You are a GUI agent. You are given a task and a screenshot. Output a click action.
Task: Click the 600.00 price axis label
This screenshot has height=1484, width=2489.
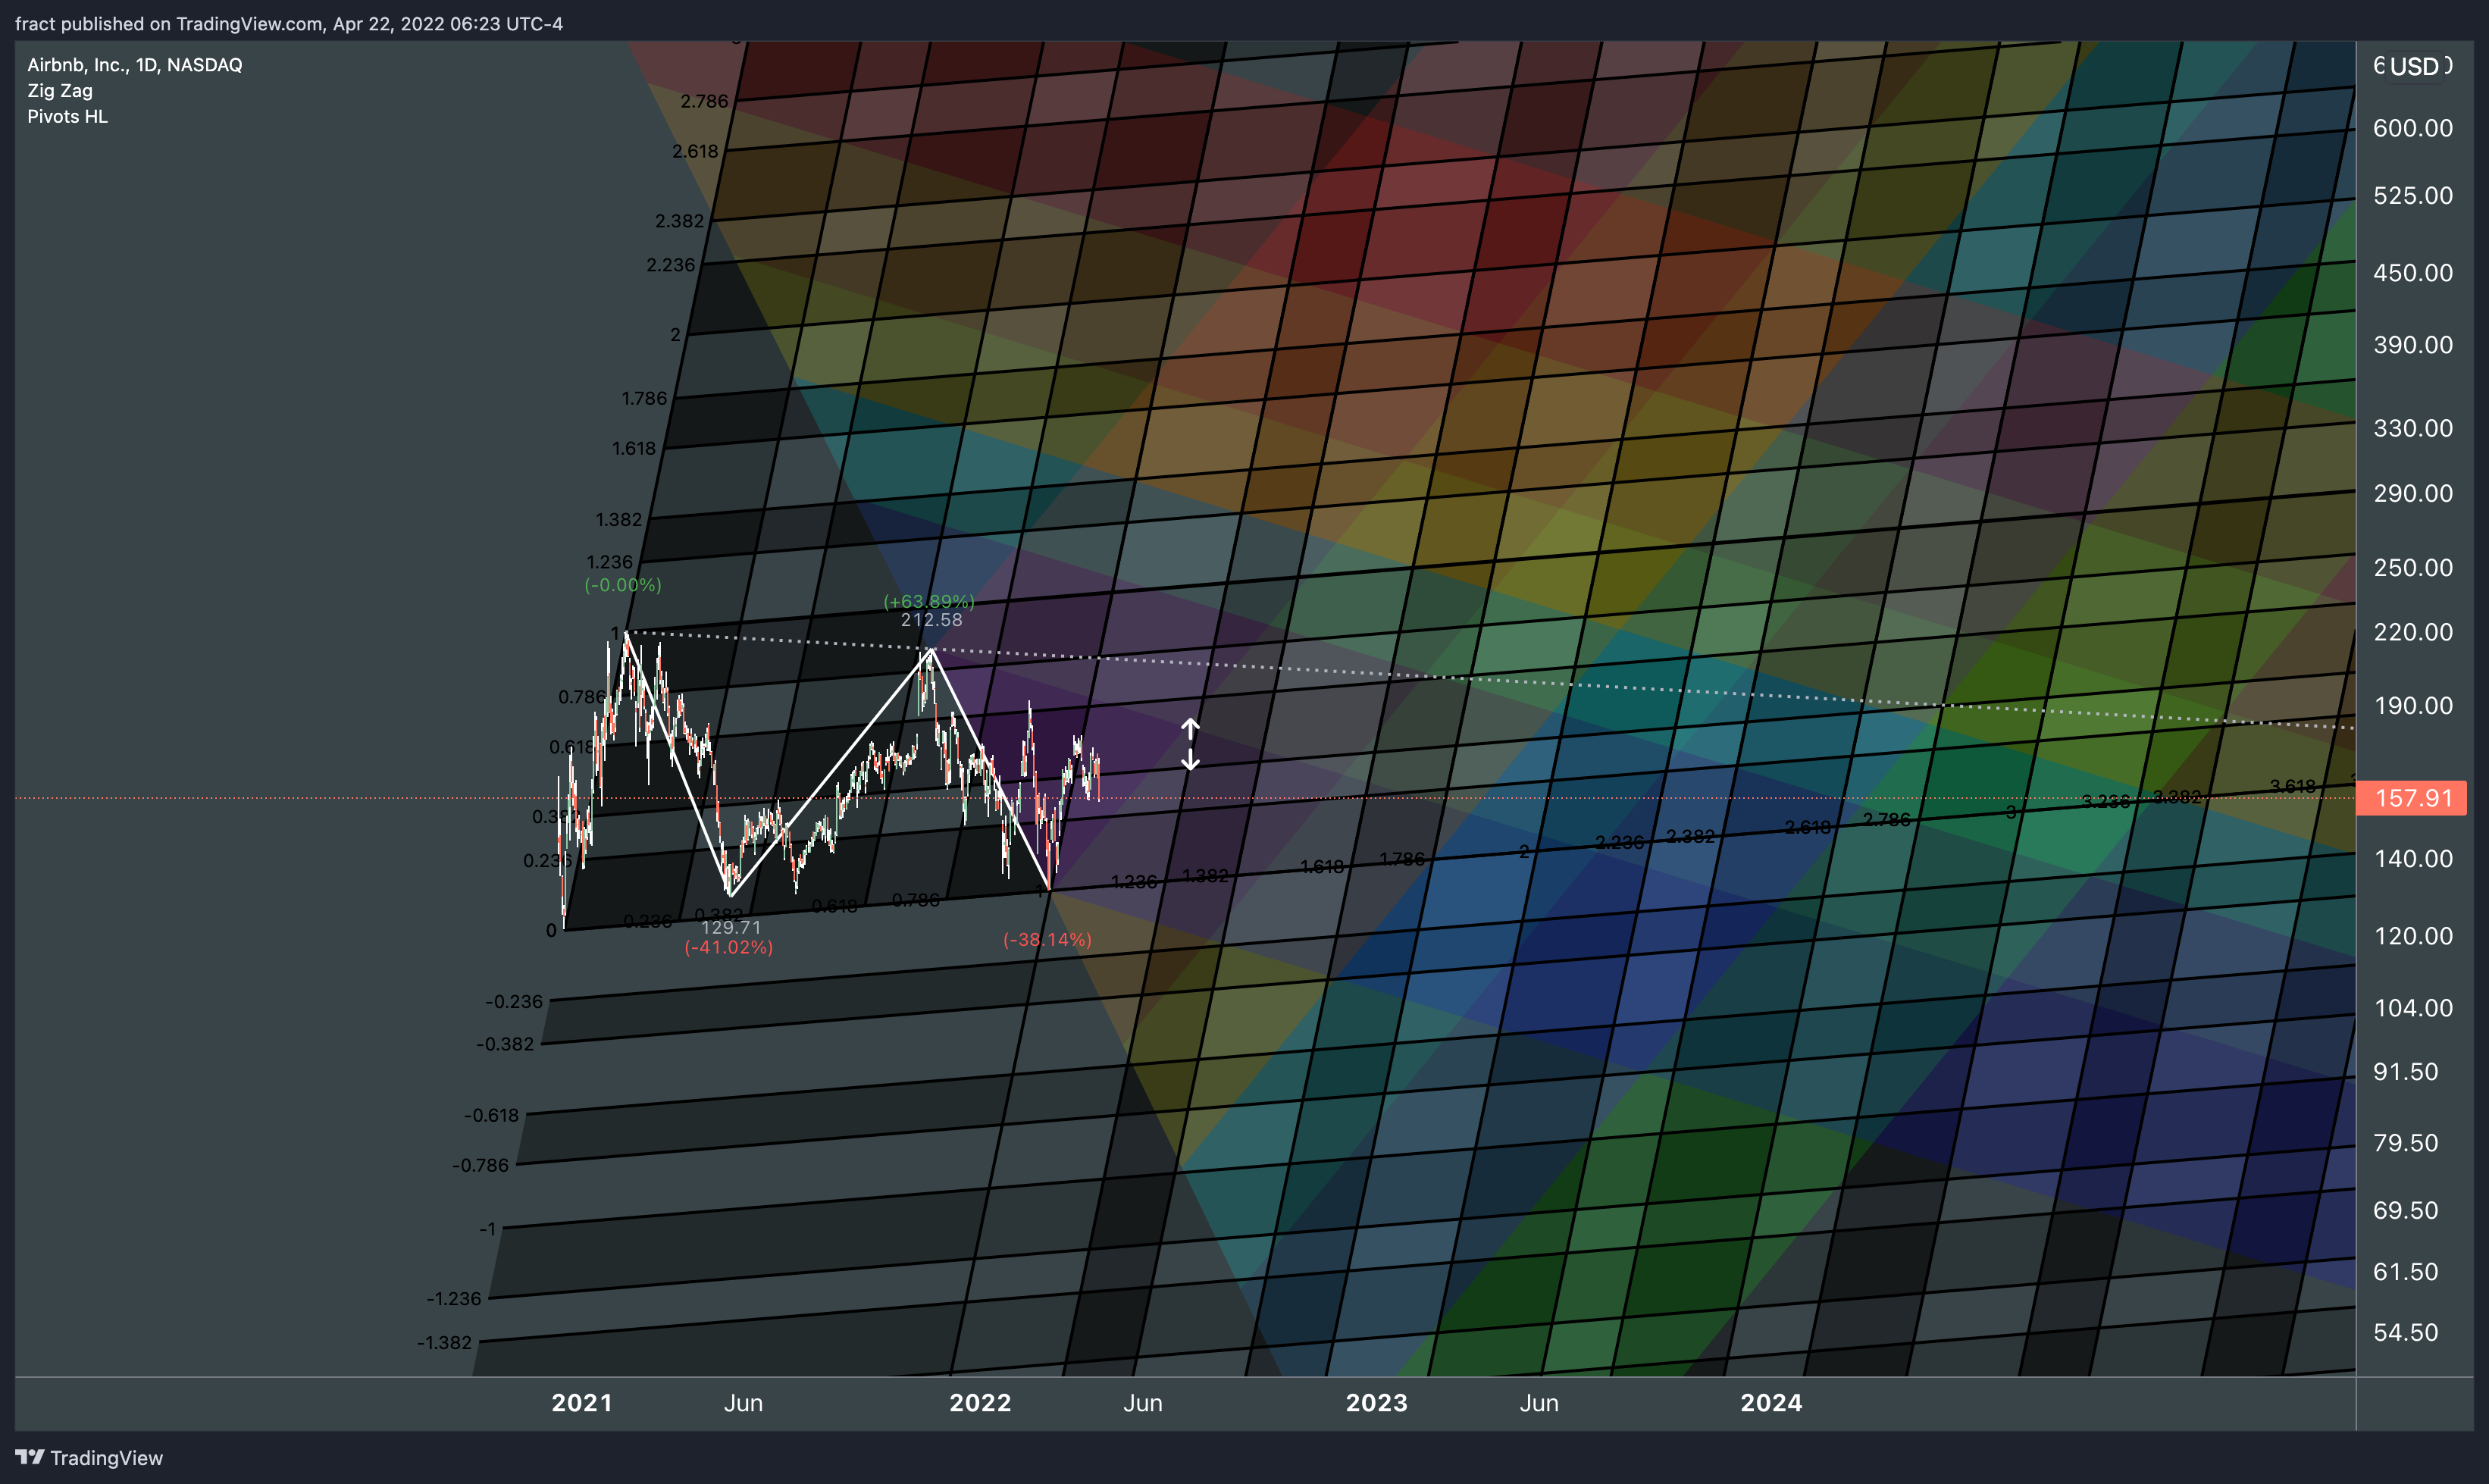coord(2412,128)
